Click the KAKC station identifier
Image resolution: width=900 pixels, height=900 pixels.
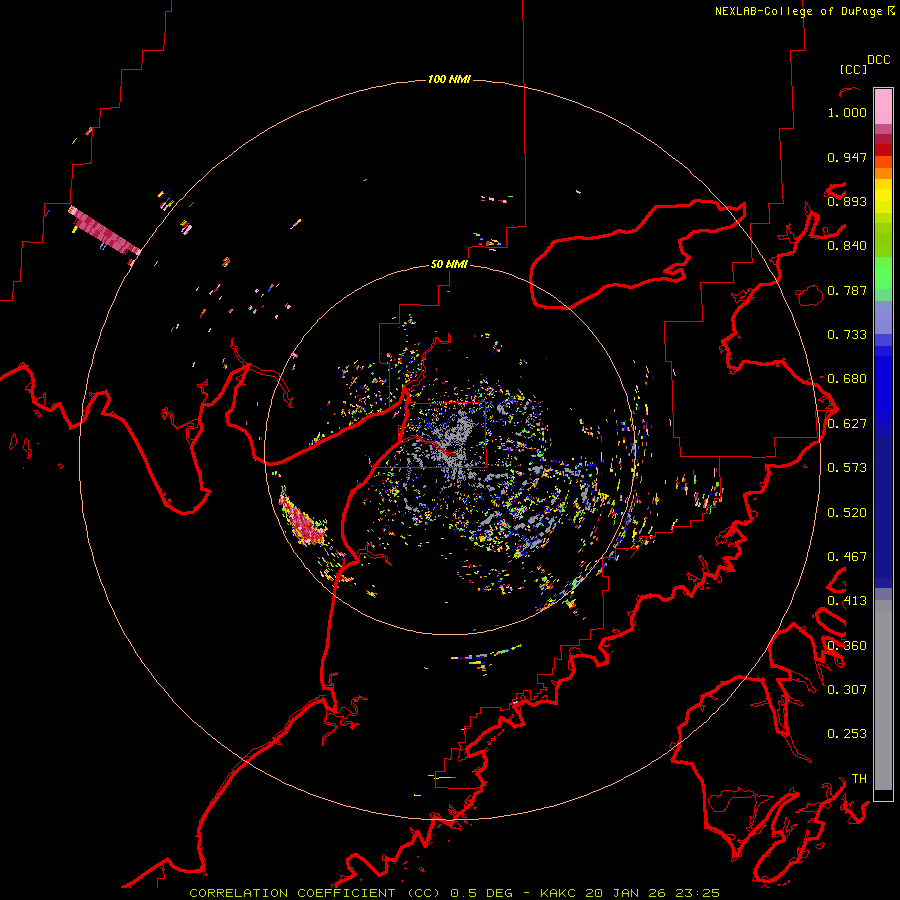pos(560,893)
